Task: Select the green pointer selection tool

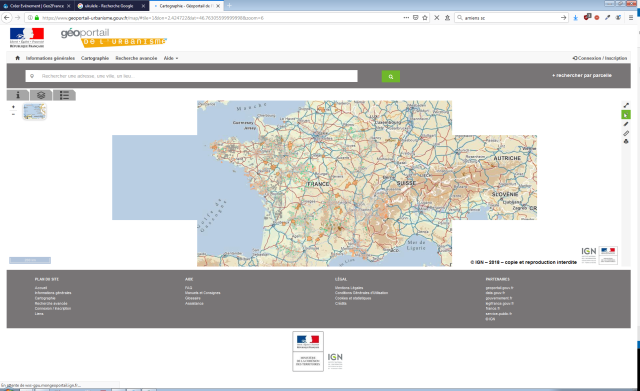Action: (x=626, y=115)
